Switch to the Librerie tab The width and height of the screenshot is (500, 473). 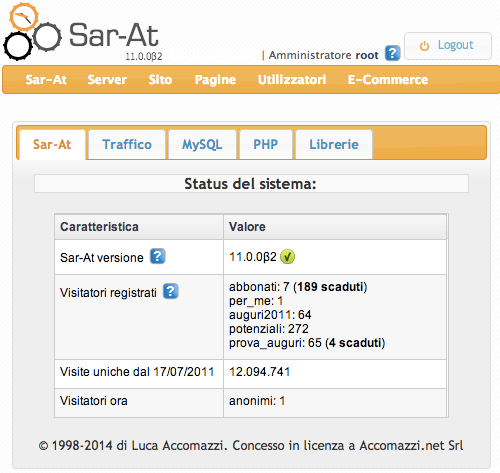click(334, 145)
